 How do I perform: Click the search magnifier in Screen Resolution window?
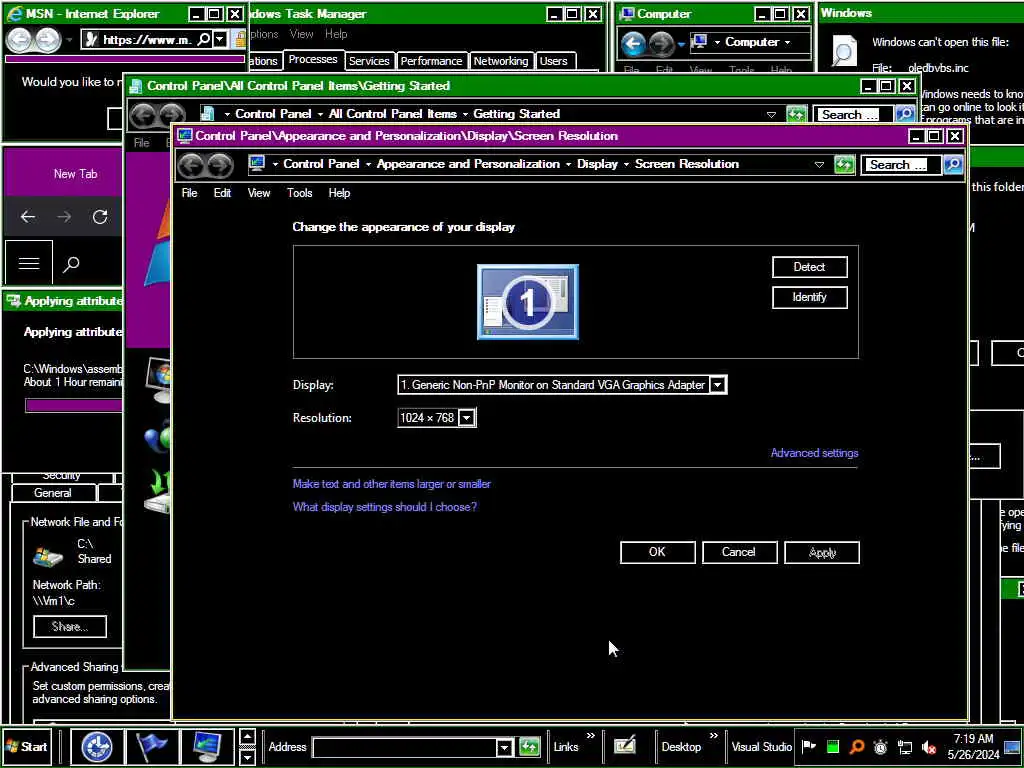(x=953, y=165)
